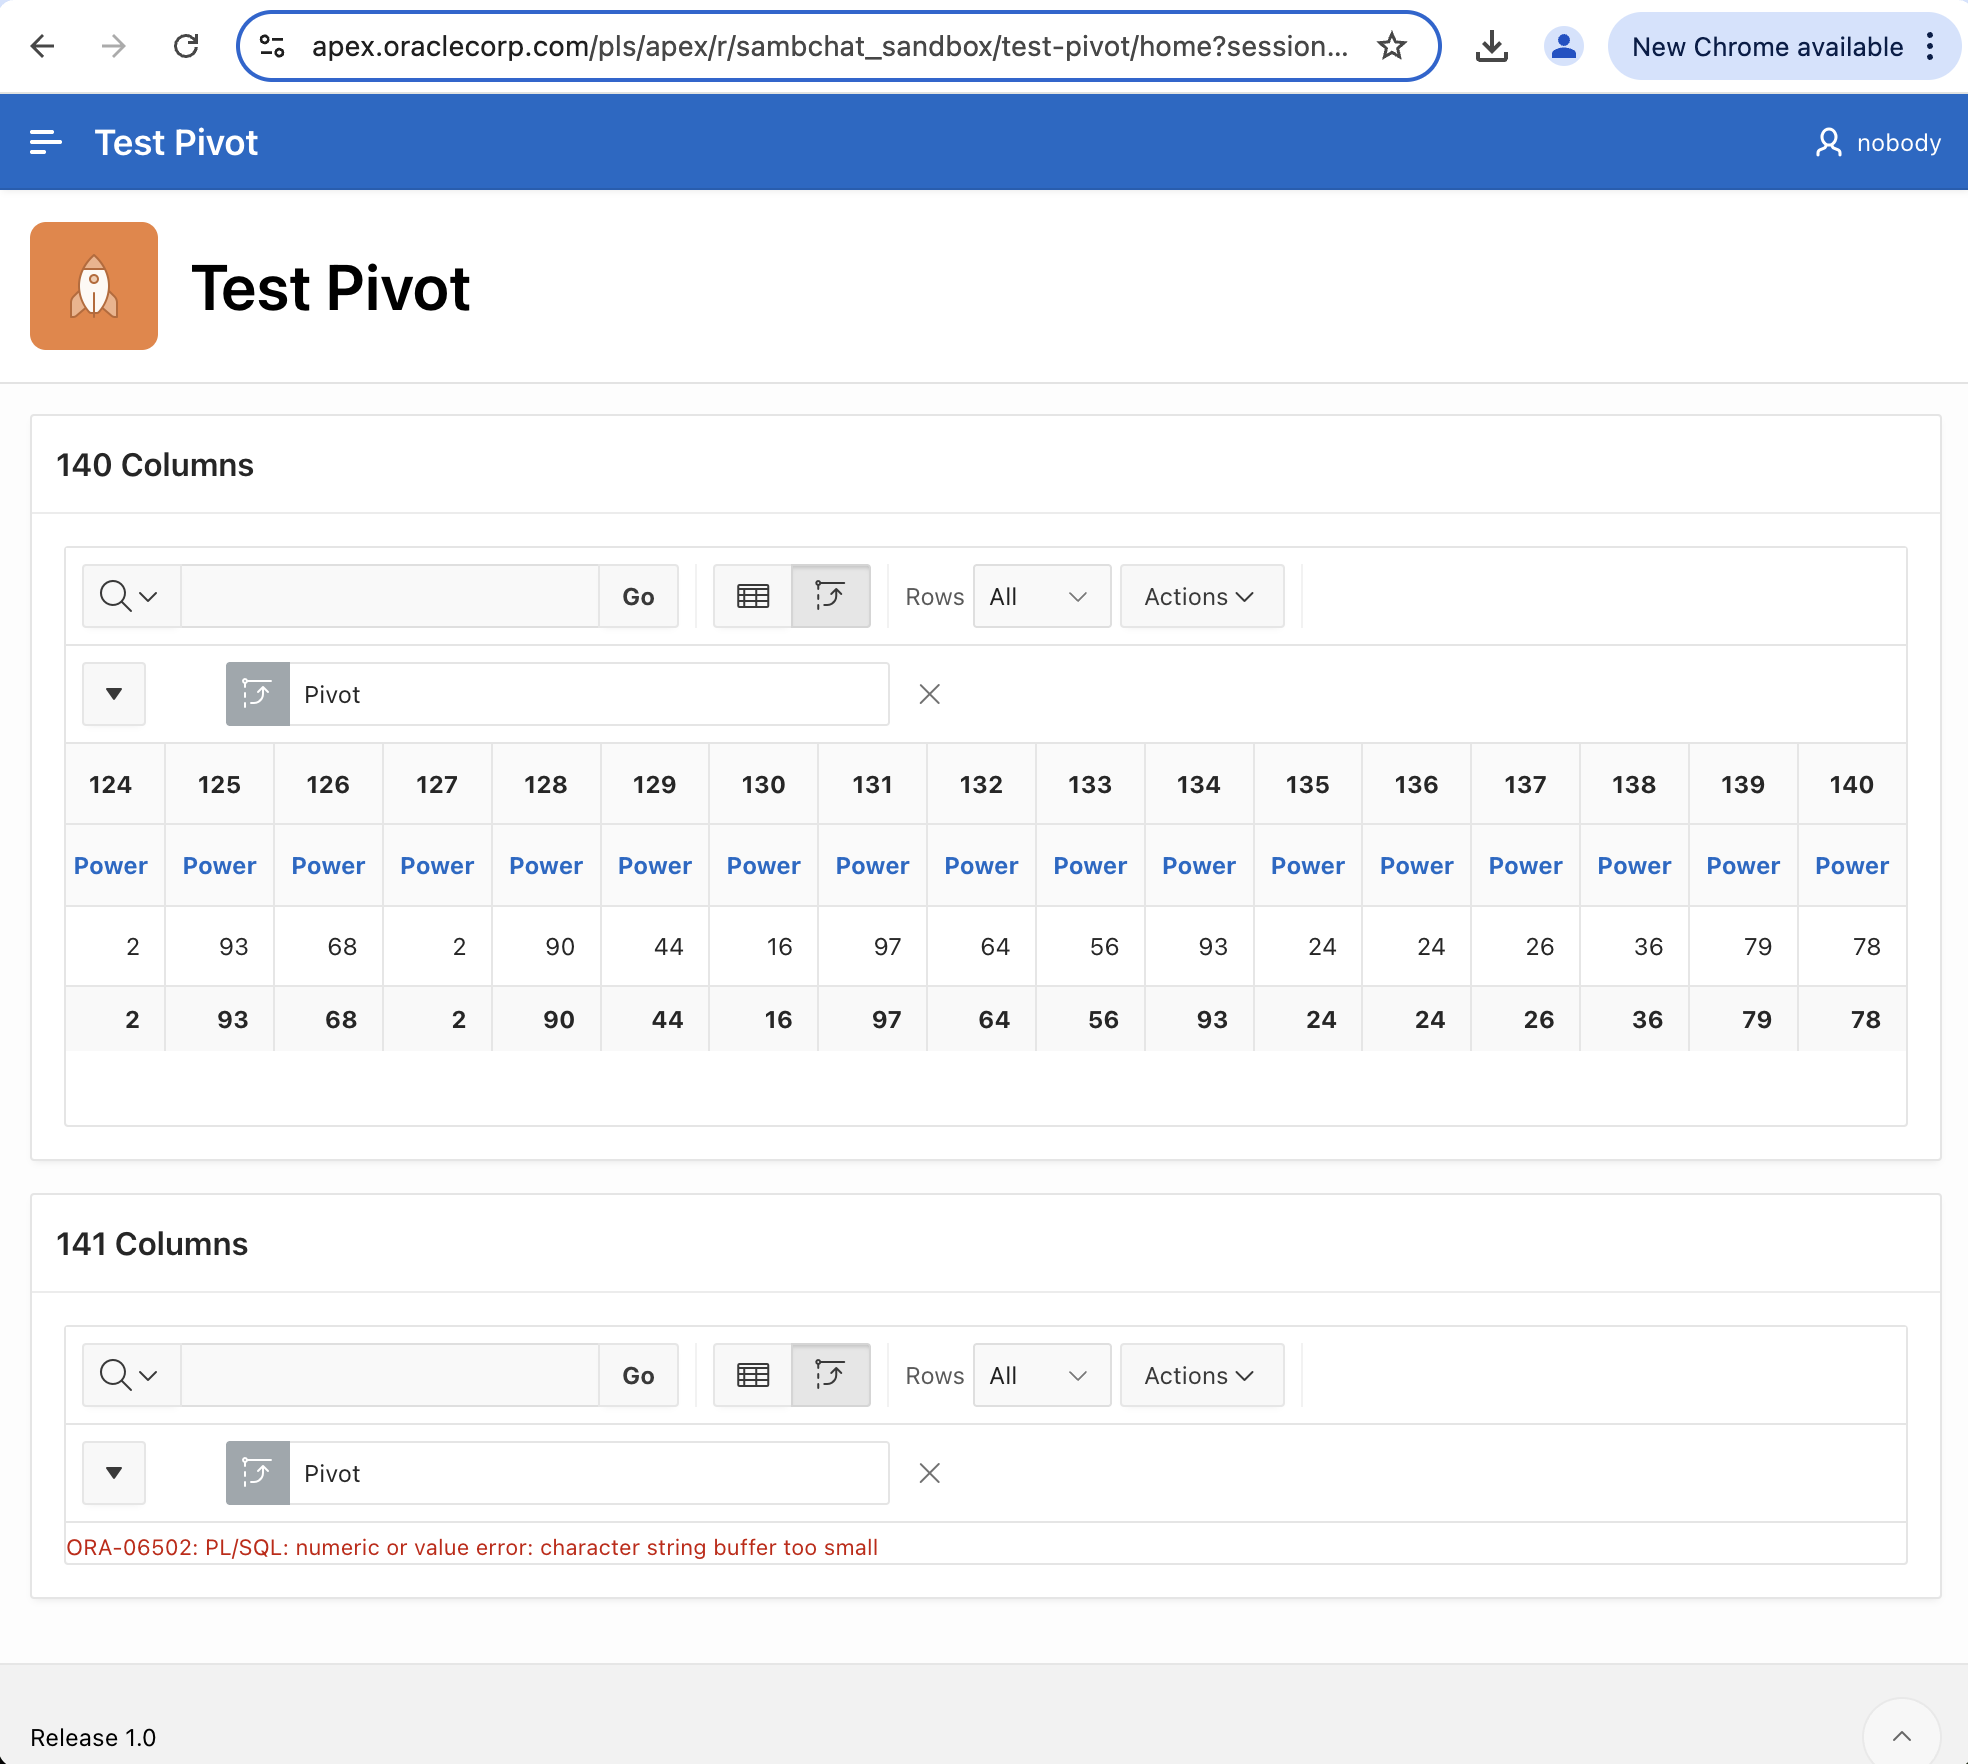The image size is (1968, 1764).
Task: Remove Pivot setting in 140 Columns report
Action: pos(929,694)
